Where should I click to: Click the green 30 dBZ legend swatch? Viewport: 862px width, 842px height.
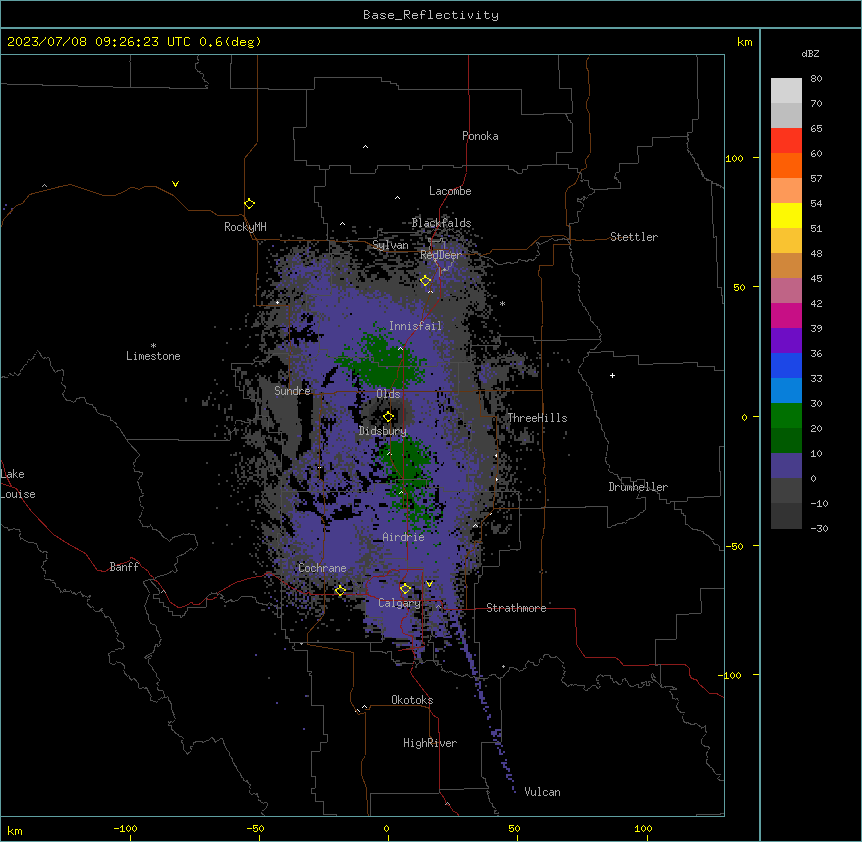tap(786, 416)
